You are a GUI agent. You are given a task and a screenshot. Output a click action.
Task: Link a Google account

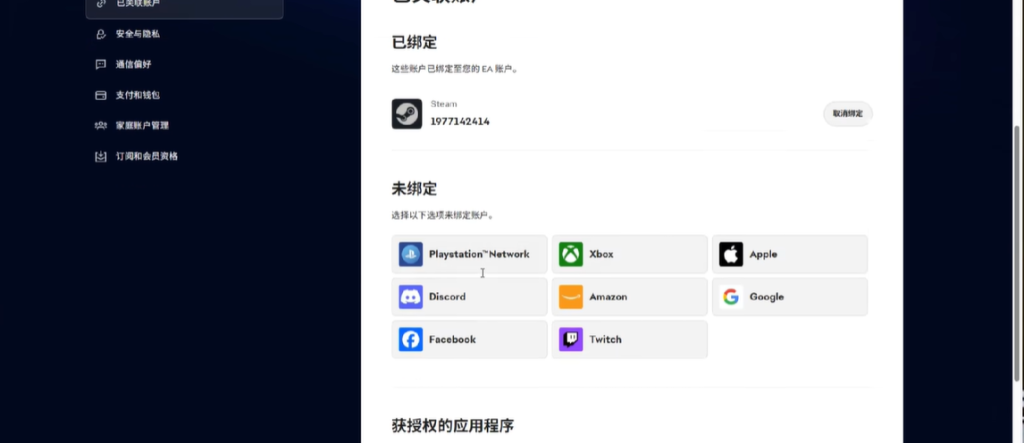(790, 297)
